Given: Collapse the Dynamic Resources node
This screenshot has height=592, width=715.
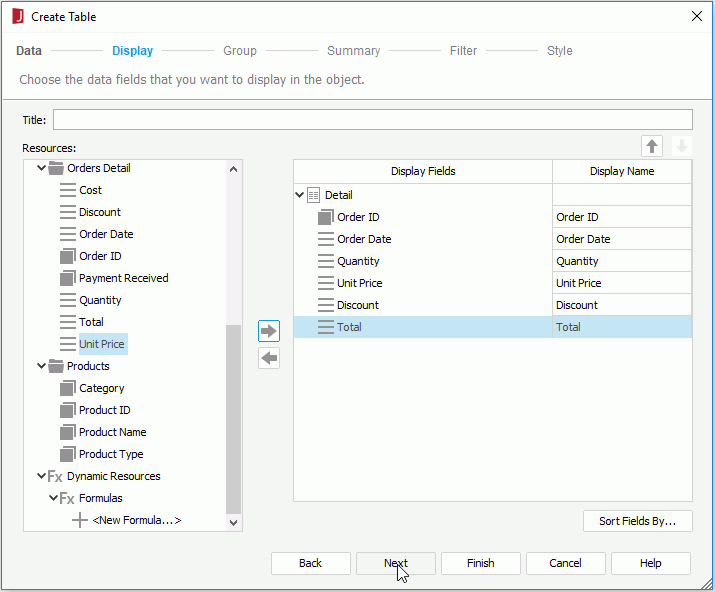Looking at the screenshot, I should tap(41, 476).
